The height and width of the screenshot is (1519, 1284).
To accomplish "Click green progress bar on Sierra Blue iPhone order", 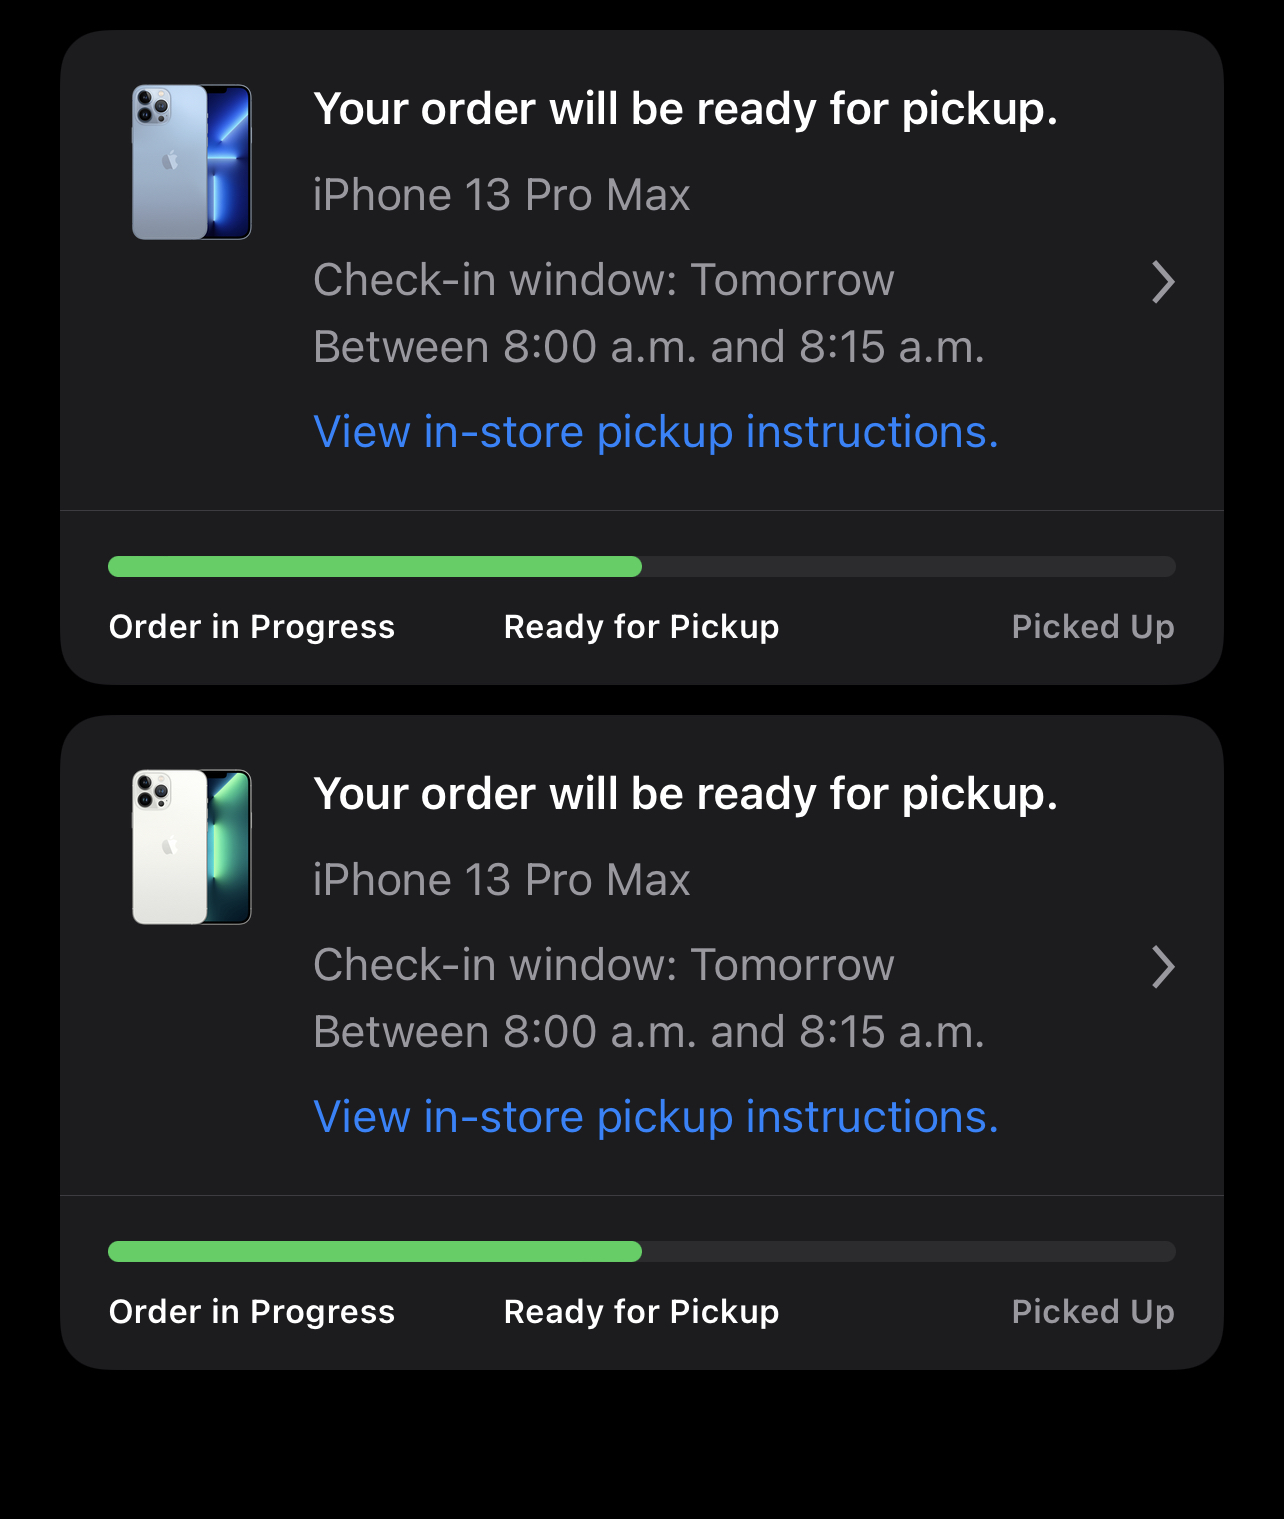I will click(375, 567).
